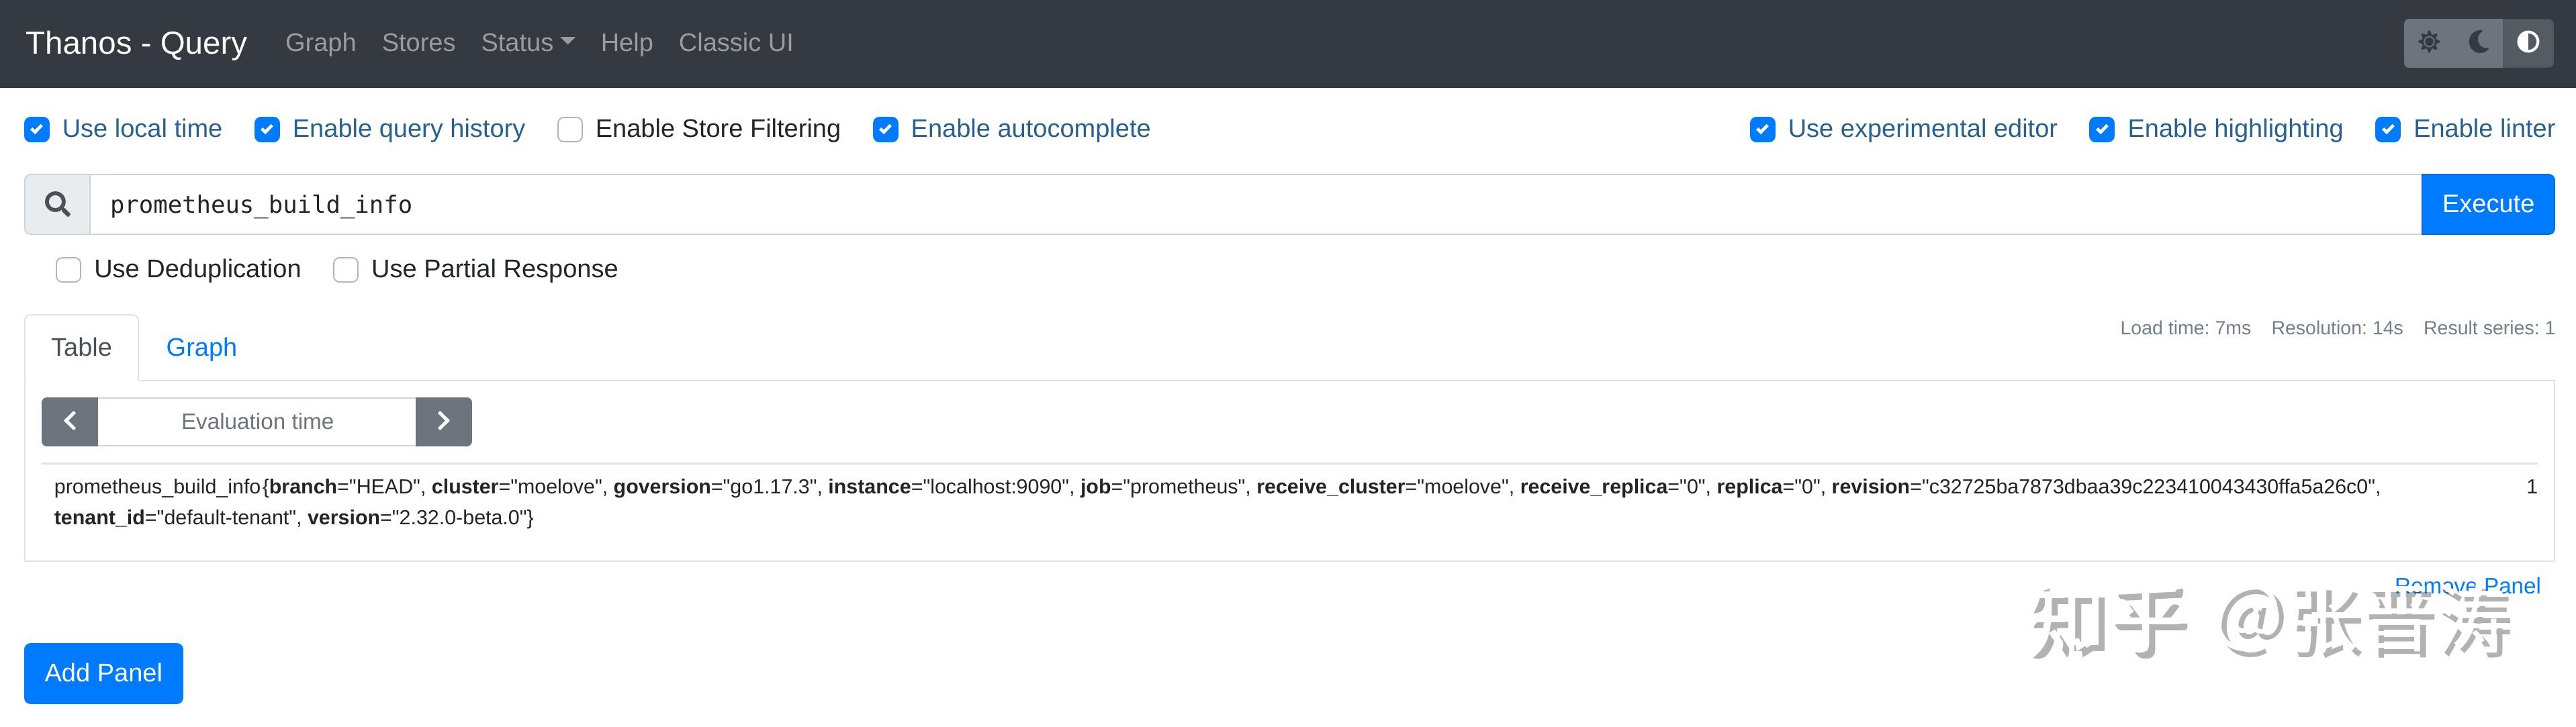
Task: Toggle the Use local time checkbox
Action: [x=37, y=130]
